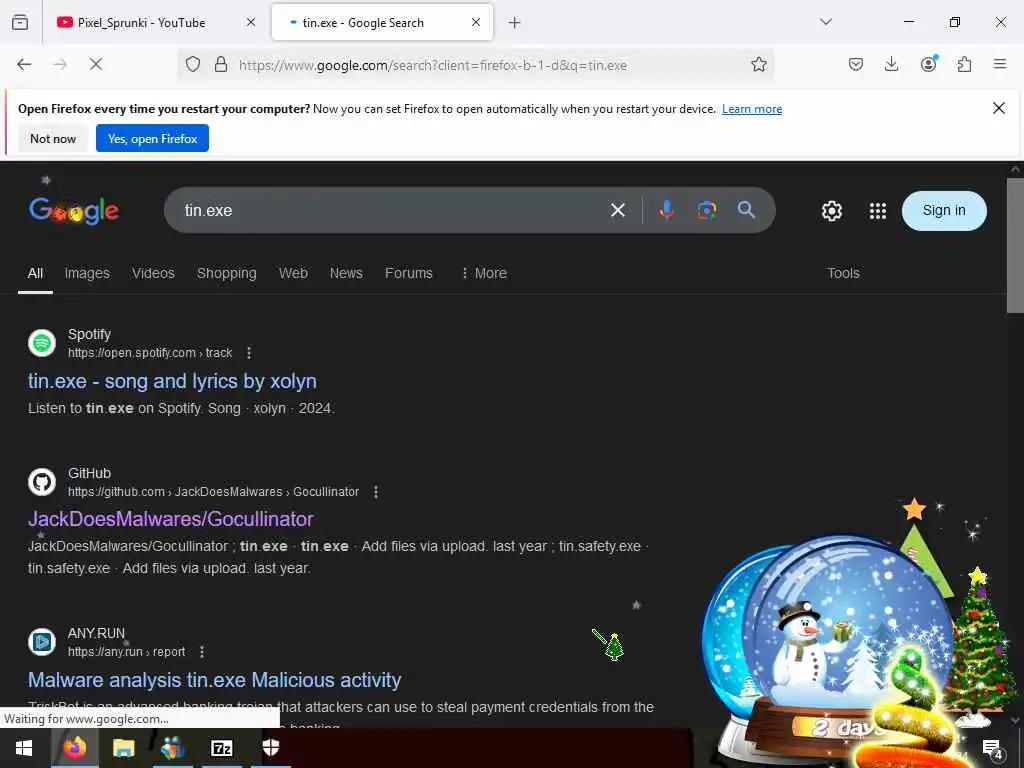1024x768 pixels.
Task: Expand the list all tabs chevron
Action: (x=826, y=22)
